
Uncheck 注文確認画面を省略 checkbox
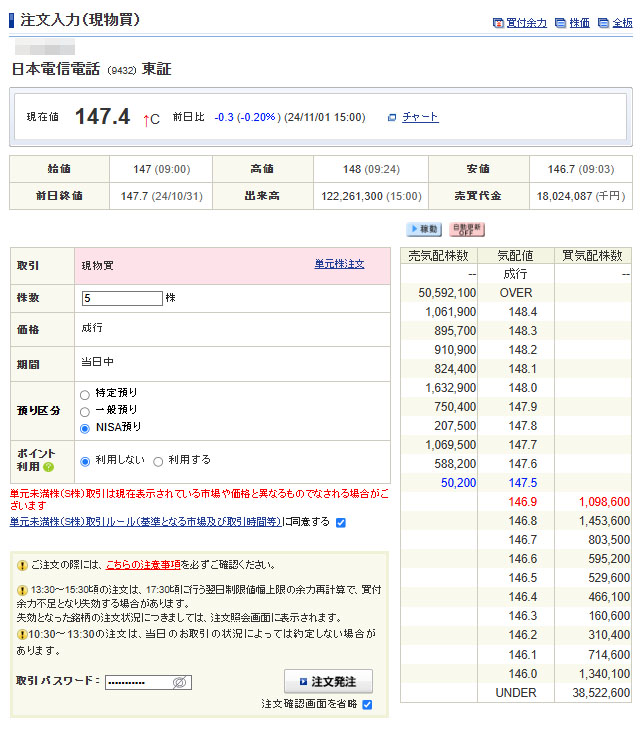point(367,705)
